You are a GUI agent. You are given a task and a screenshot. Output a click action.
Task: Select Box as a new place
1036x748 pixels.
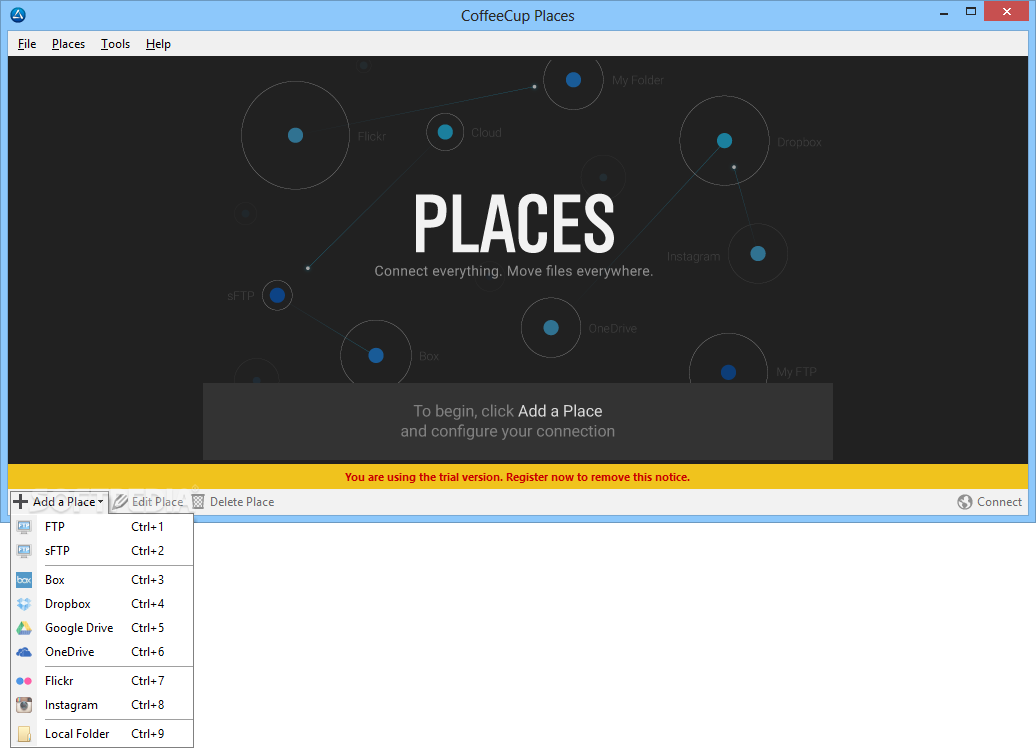tap(102, 580)
